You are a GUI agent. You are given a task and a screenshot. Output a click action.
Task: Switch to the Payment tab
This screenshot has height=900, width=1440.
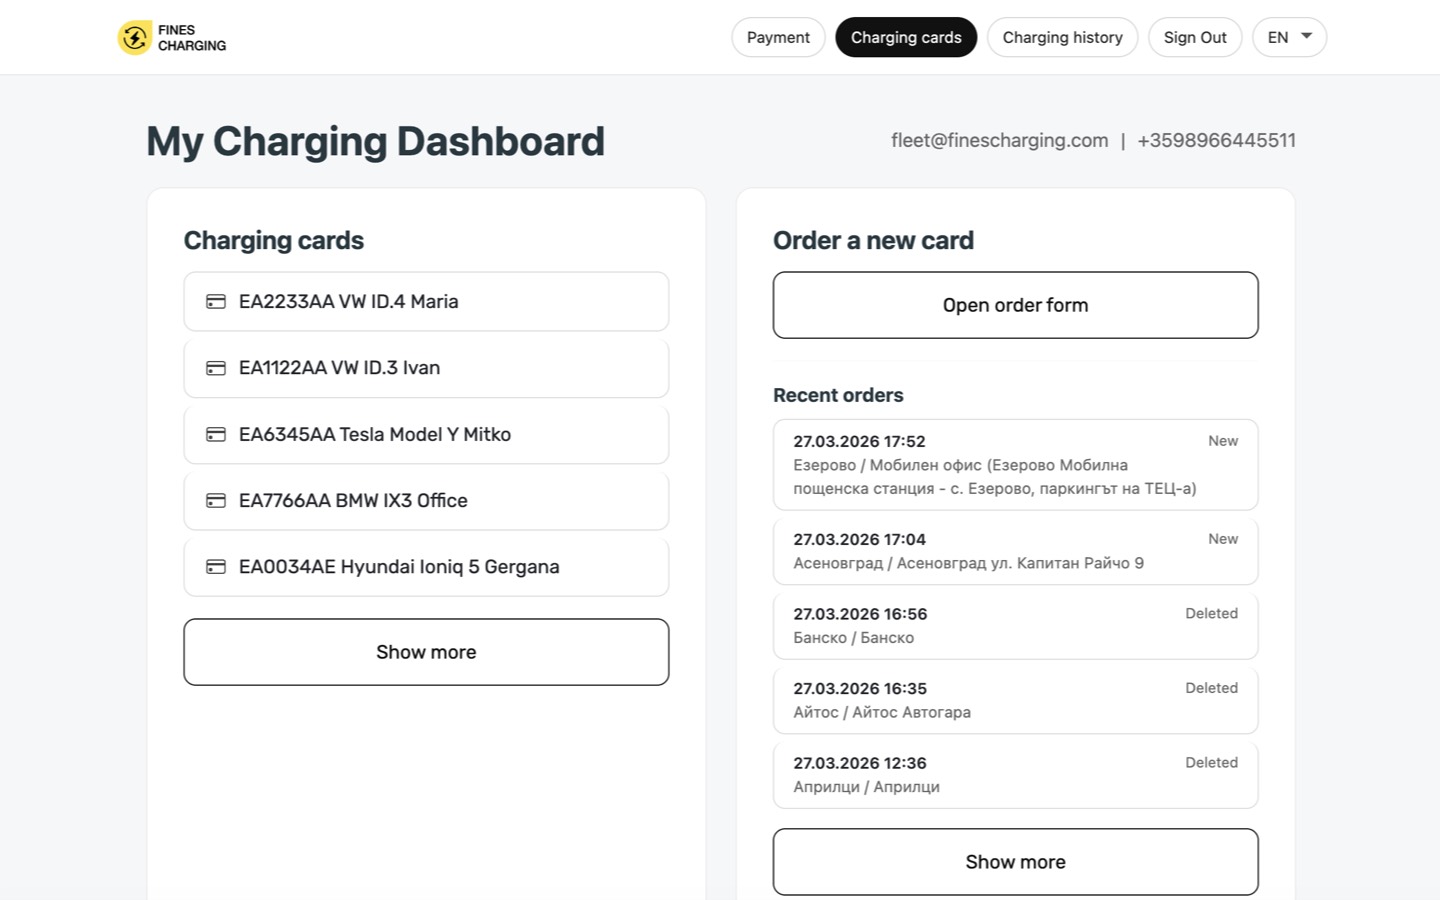pos(778,37)
